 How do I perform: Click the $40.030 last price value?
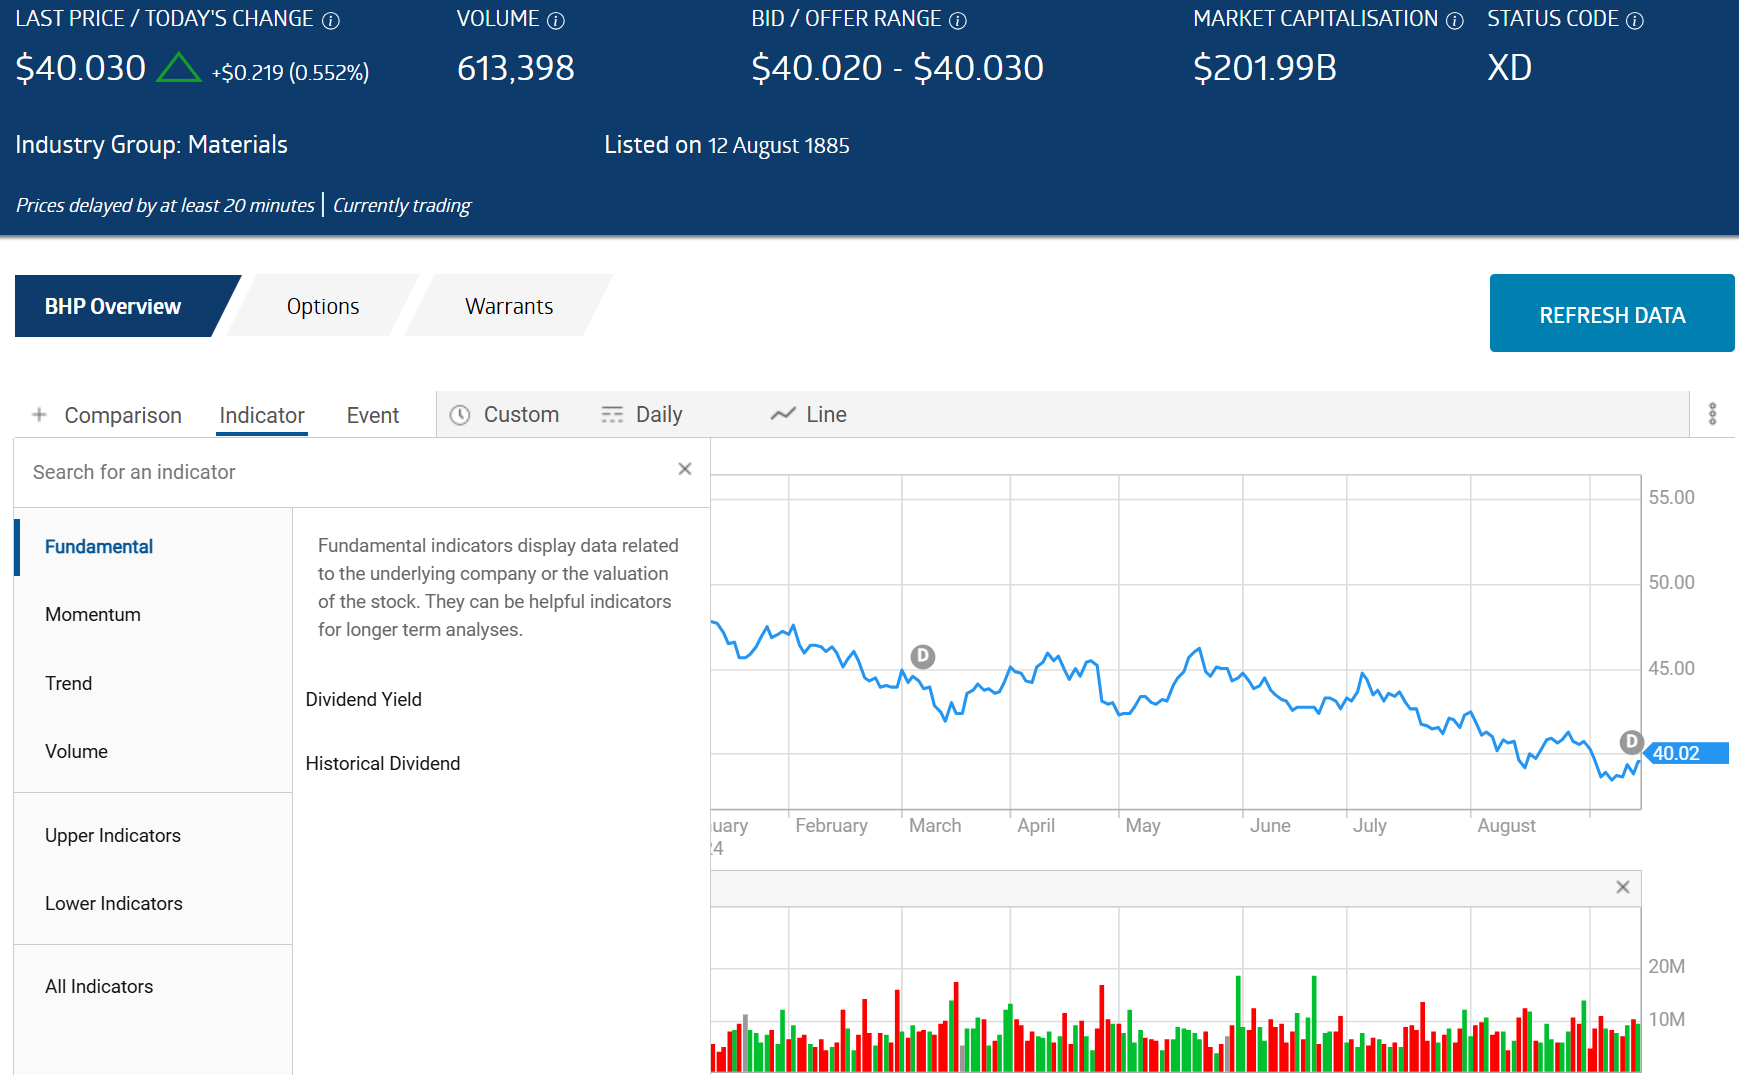(81, 68)
